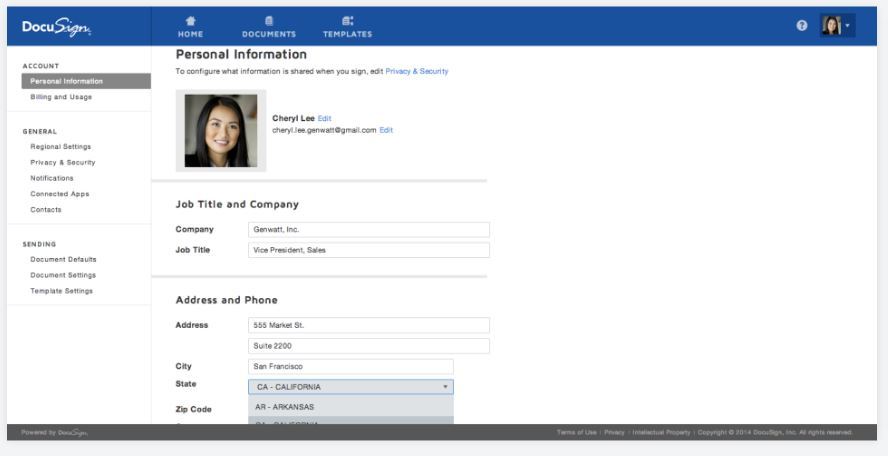This screenshot has width=888, height=456.
Task: Open the Templates tab
Action: coord(348,27)
